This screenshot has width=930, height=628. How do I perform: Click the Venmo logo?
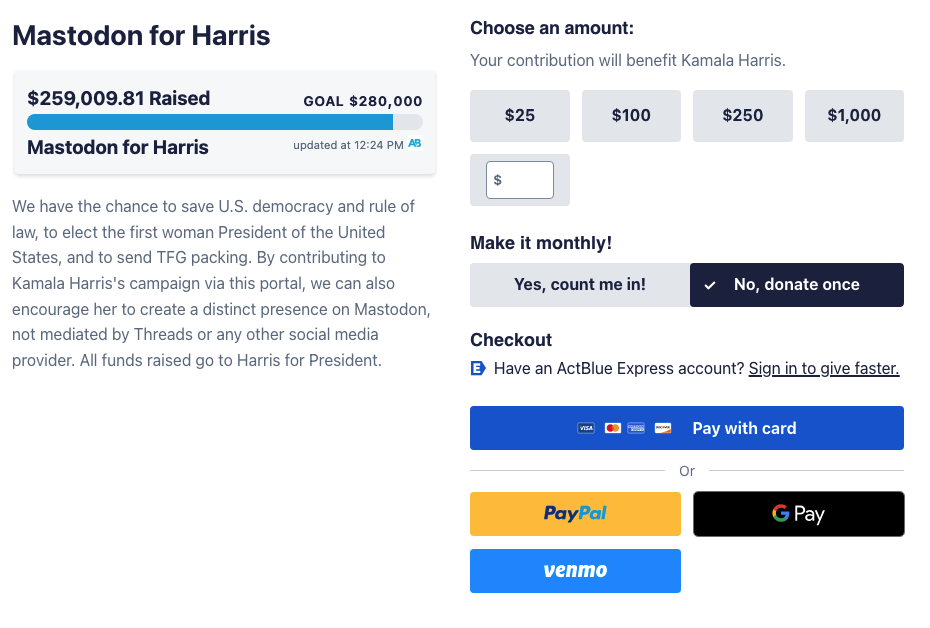click(575, 570)
